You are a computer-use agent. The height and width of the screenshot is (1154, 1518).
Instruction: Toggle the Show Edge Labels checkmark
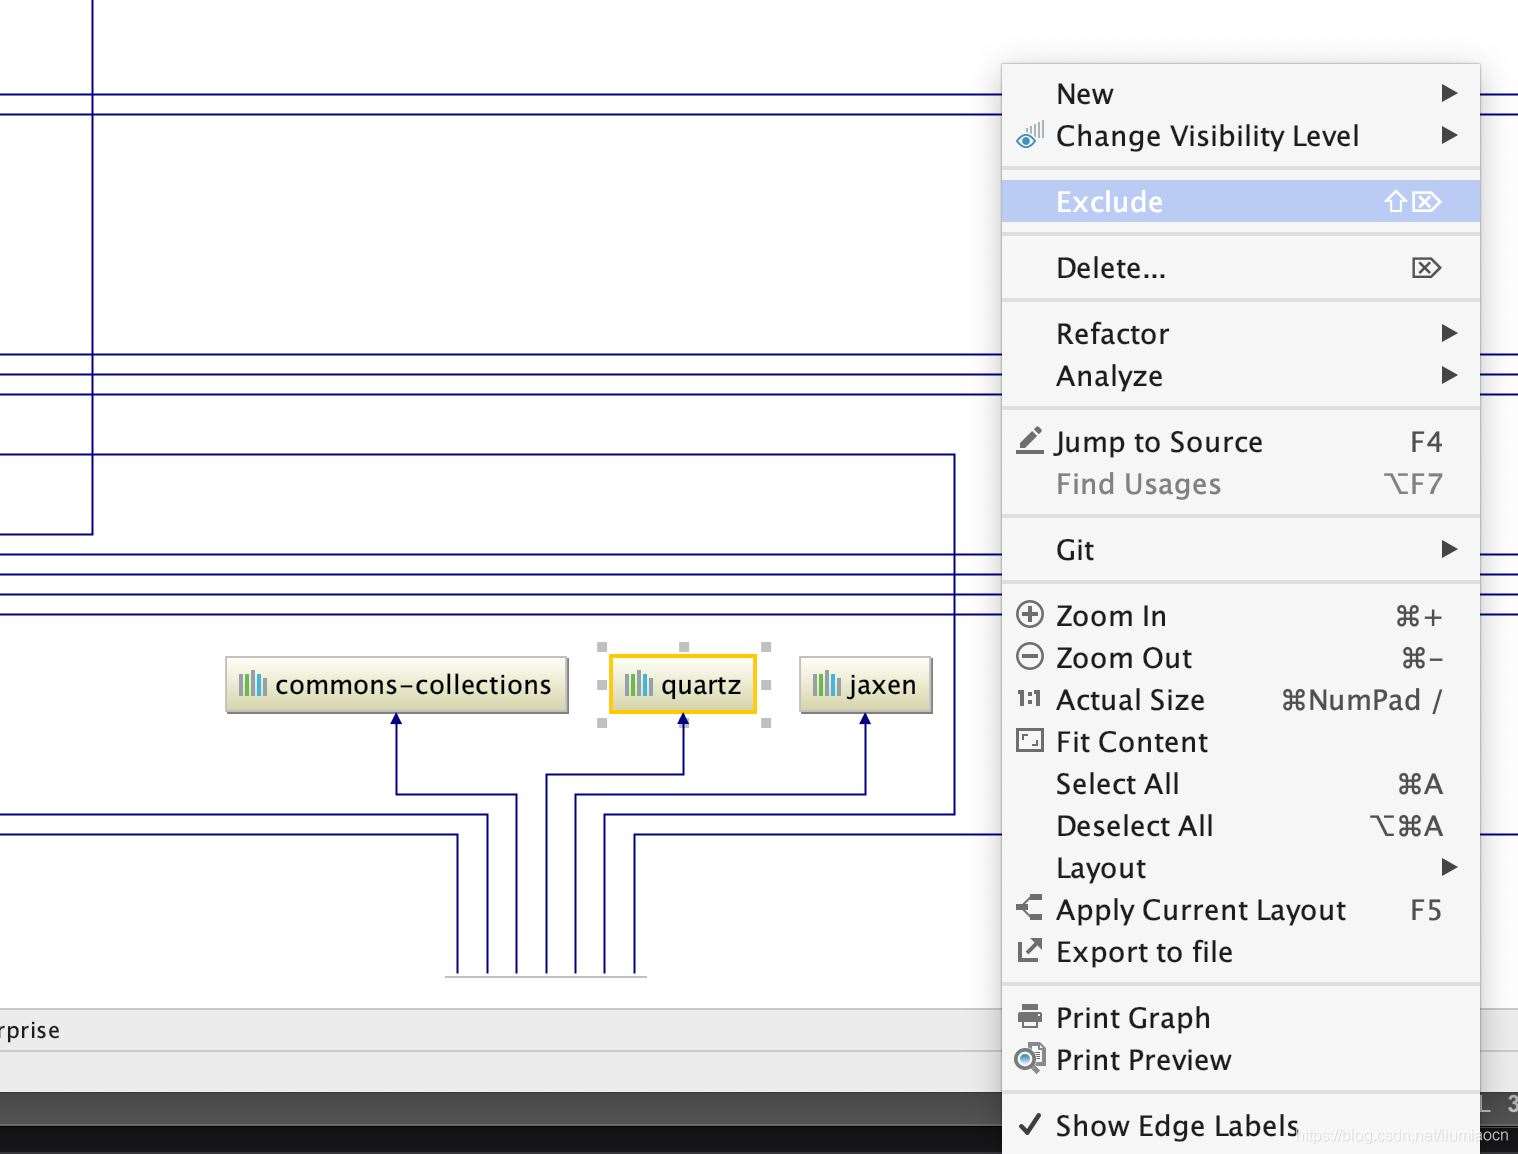[x=1029, y=1125]
